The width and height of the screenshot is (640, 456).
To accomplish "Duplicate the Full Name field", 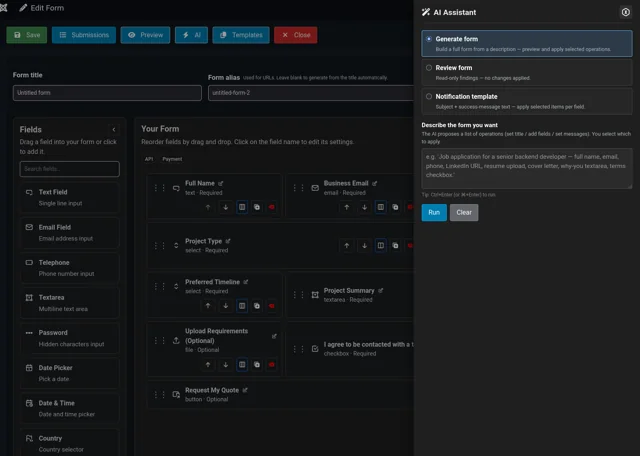I will click(x=257, y=207).
